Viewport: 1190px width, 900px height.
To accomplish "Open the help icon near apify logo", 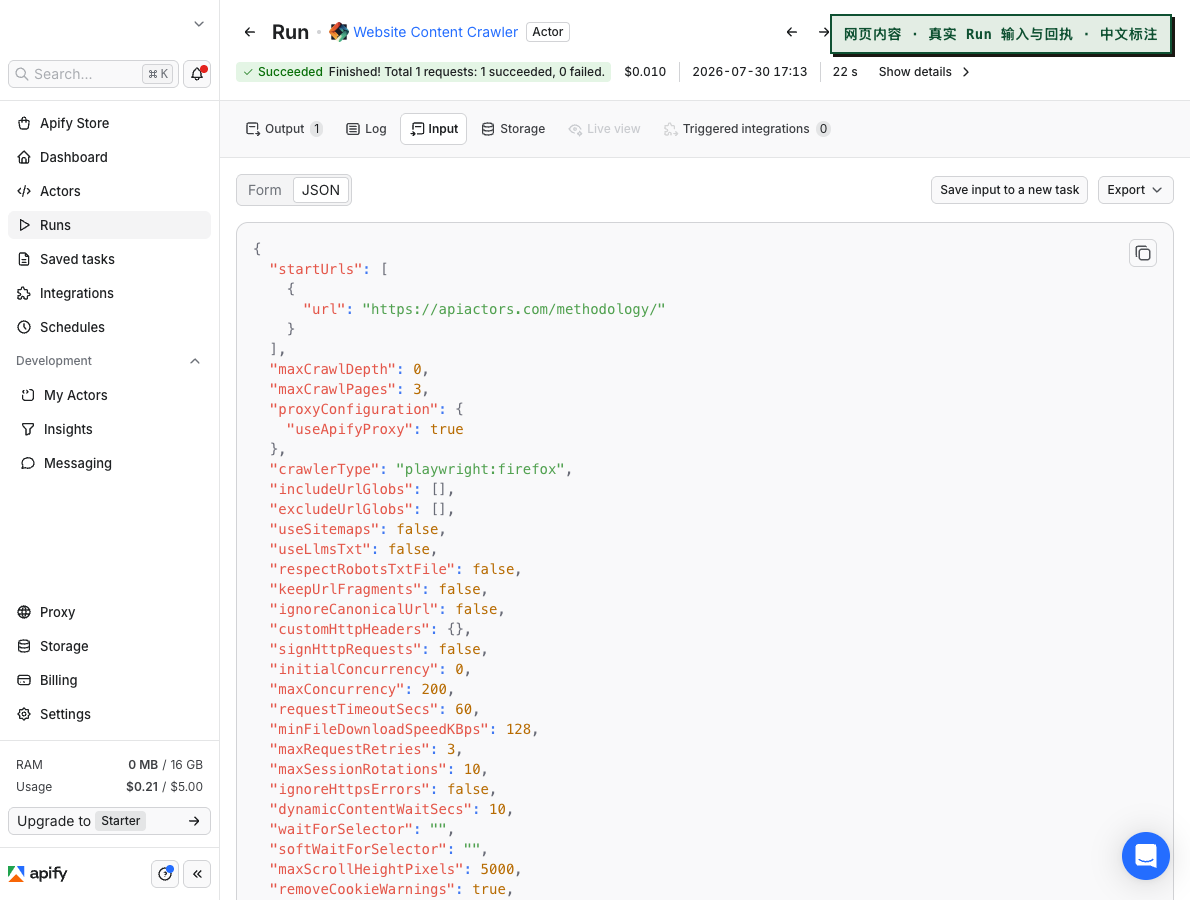I will 165,874.
